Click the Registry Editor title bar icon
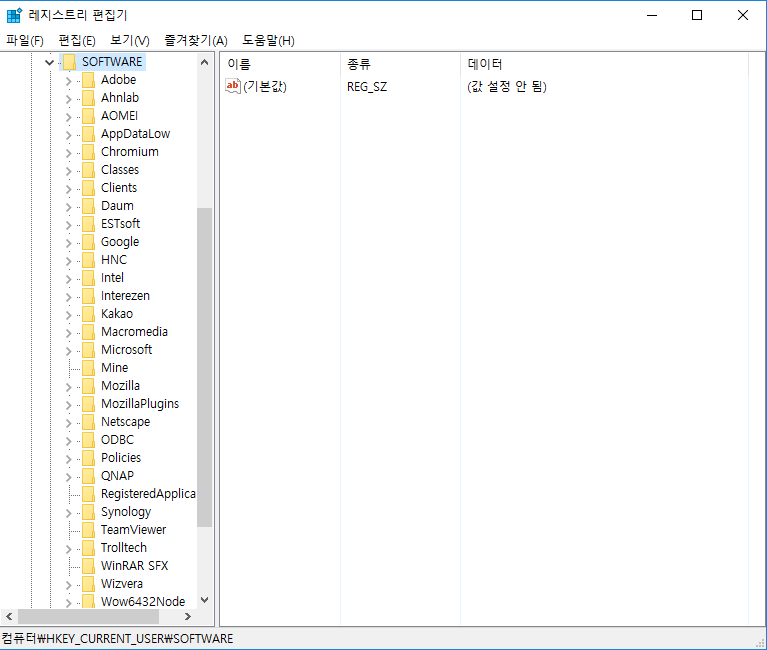Viewport: 767px width, 650px height. pyautogui.click(x=14, y=15)
